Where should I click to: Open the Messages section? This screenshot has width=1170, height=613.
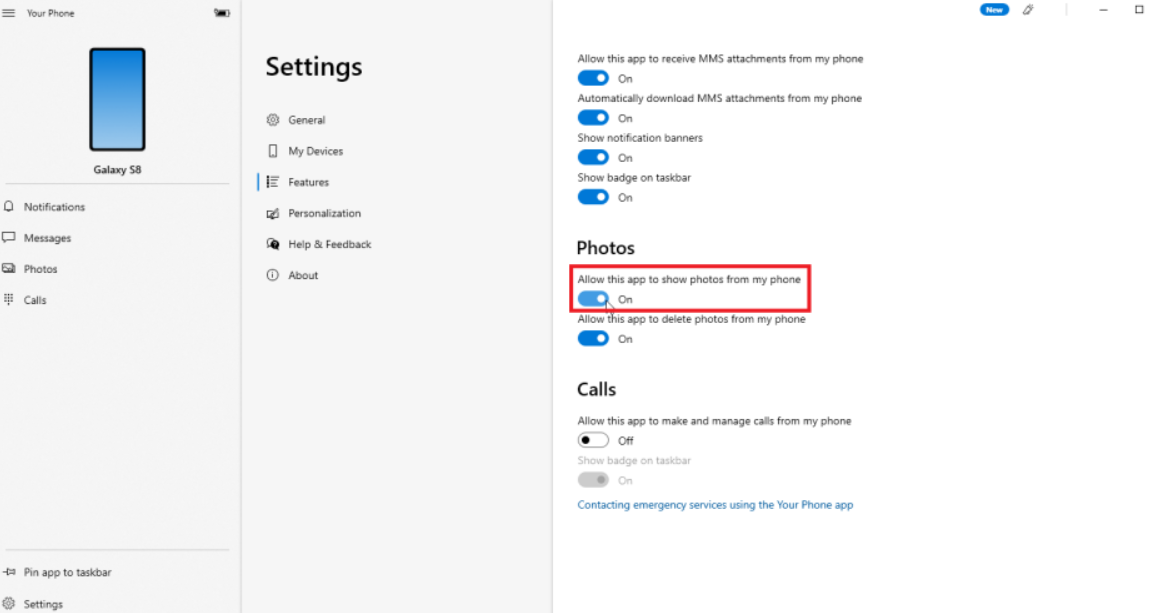click(x=47, y=238)
